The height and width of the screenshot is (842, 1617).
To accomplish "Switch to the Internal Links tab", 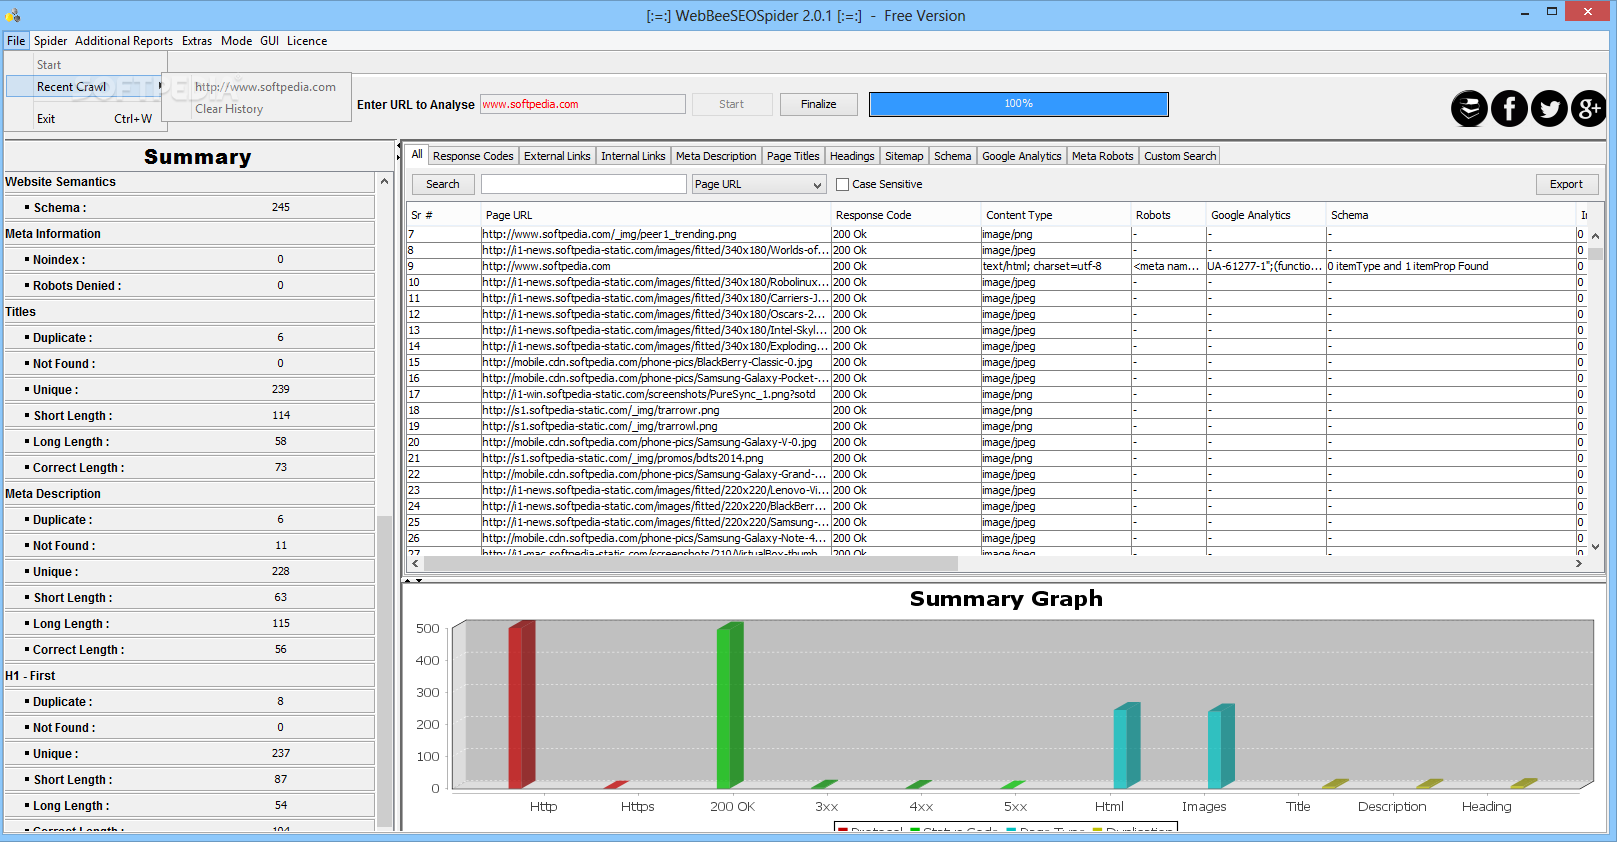I will coord(633,156).
